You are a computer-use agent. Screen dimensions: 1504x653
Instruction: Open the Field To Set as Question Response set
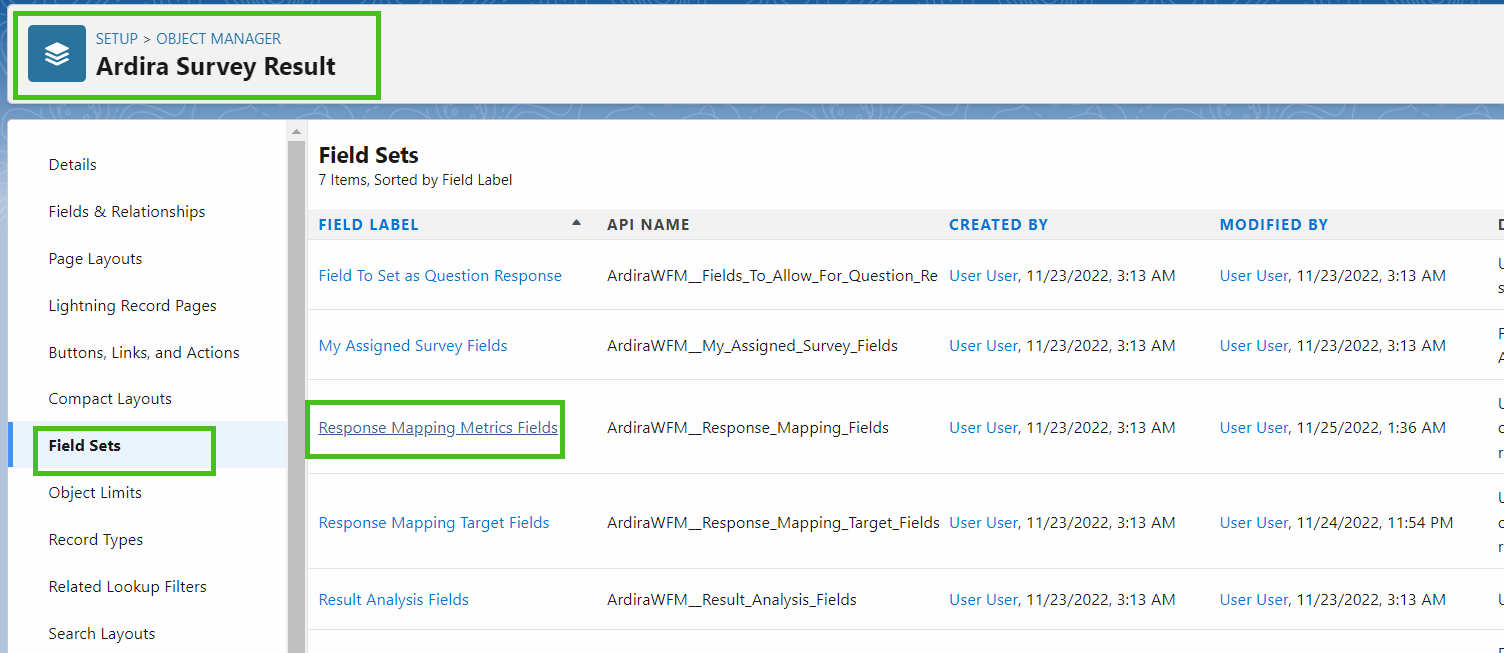pos(440,275)
